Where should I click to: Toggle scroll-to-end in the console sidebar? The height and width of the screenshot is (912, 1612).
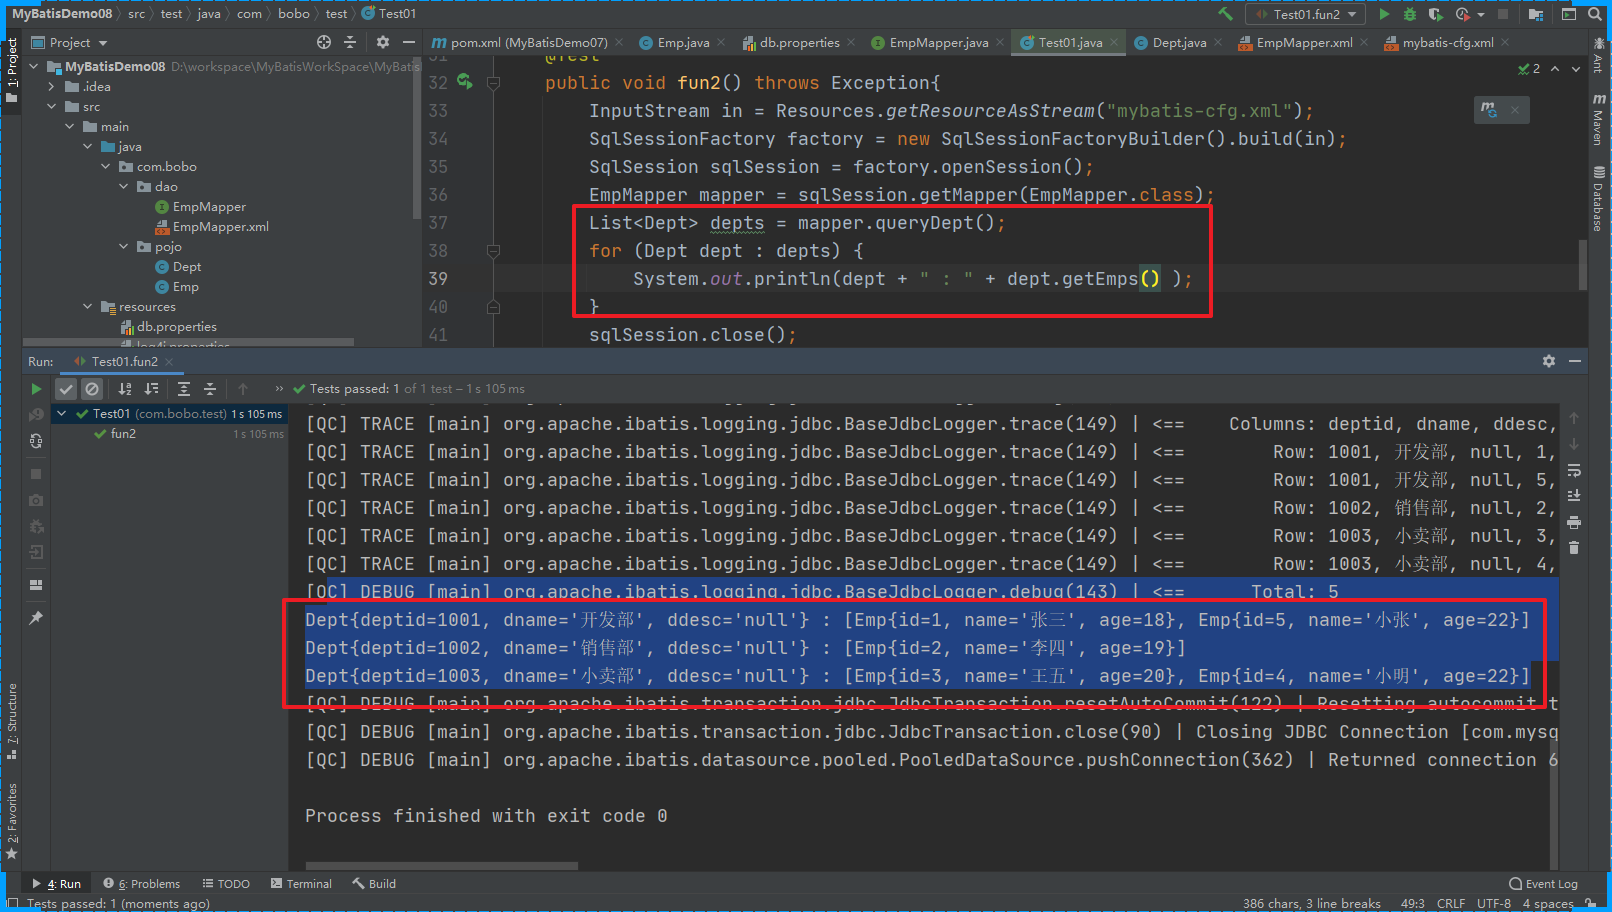tap(1574, 496)
